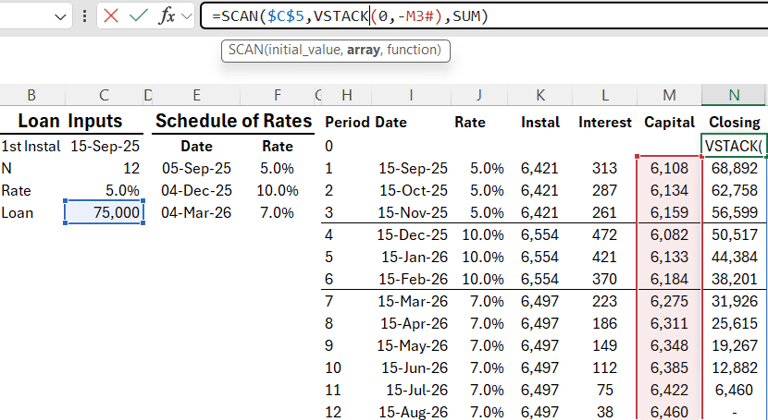
Task: Select column N header
Action: tap(733, 95)
